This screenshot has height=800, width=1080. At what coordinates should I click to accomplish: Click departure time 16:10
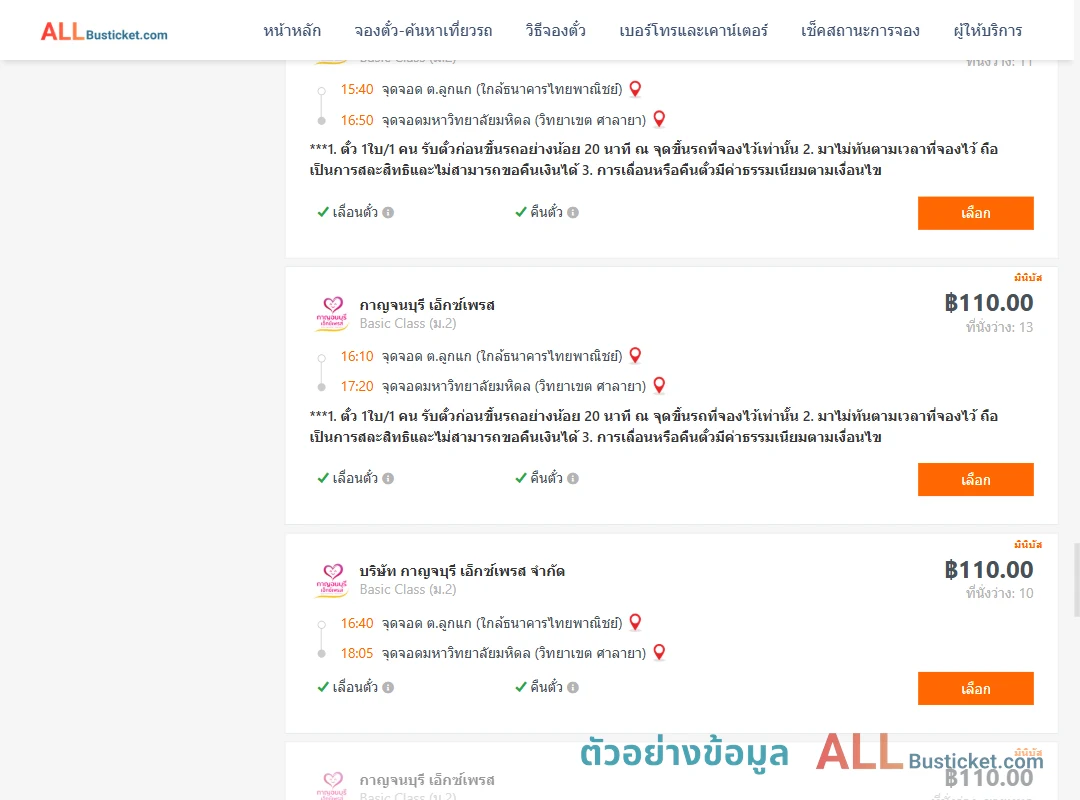(x=357, y=356)
